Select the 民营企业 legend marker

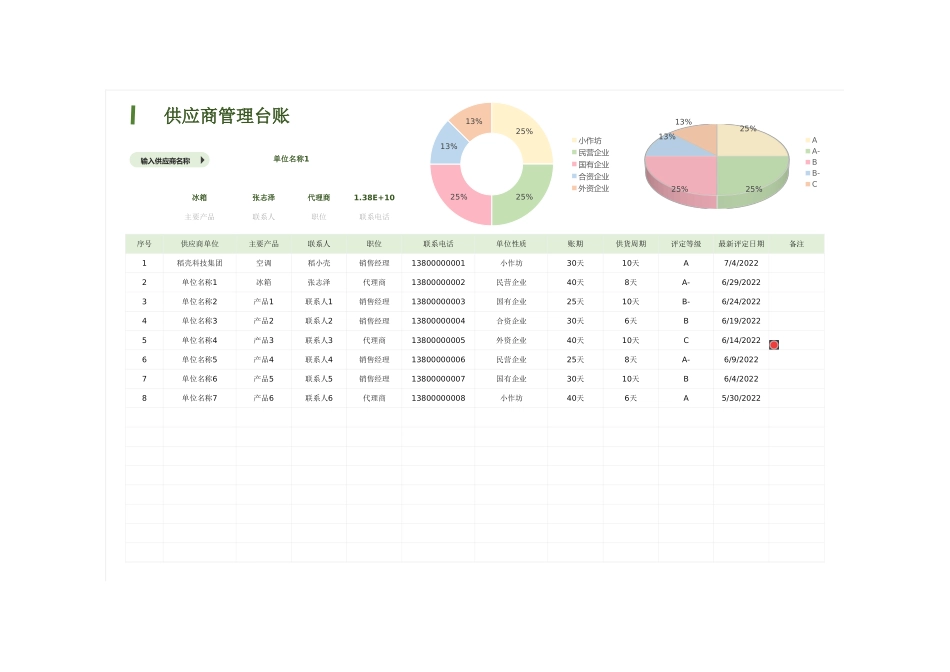pos(573,152)
